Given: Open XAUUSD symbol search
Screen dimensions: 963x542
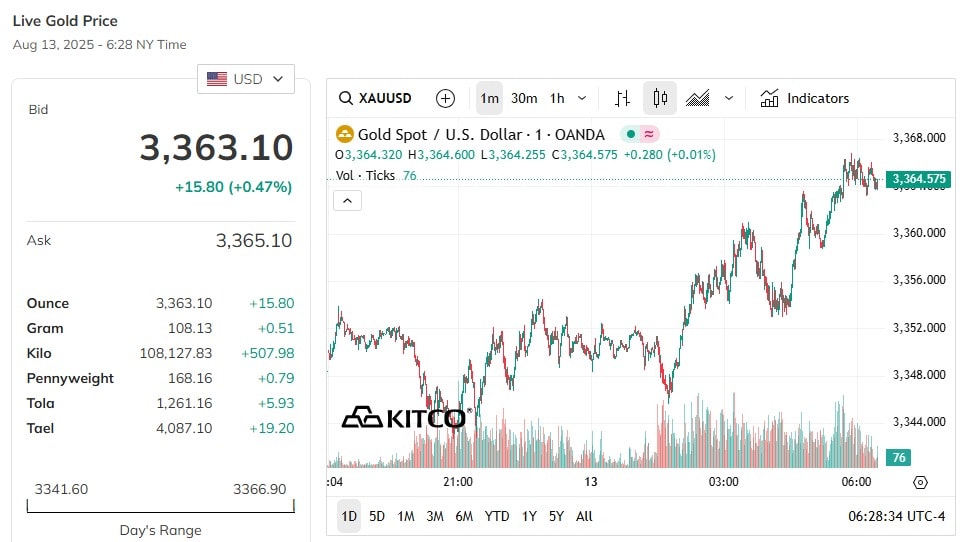Looking at the screenshot, I should (375, 98).
